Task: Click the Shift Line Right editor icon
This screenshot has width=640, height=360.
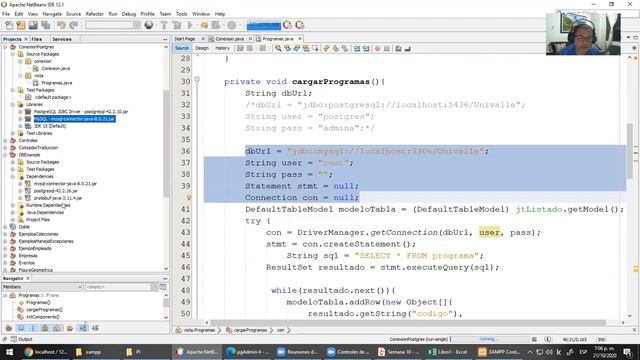Action: [366, 49]
